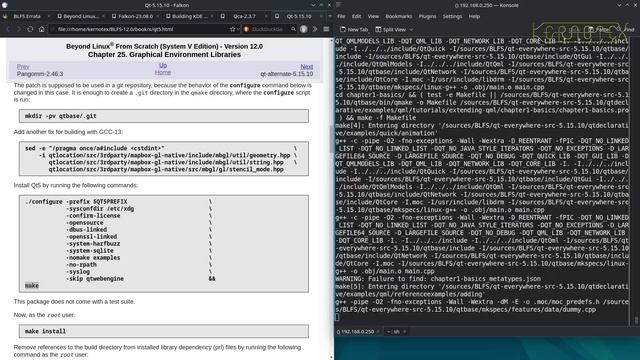The height and width of the screenshot is (360, 640).
Task: Open the Falkon home page button
Action: point(41,29)
